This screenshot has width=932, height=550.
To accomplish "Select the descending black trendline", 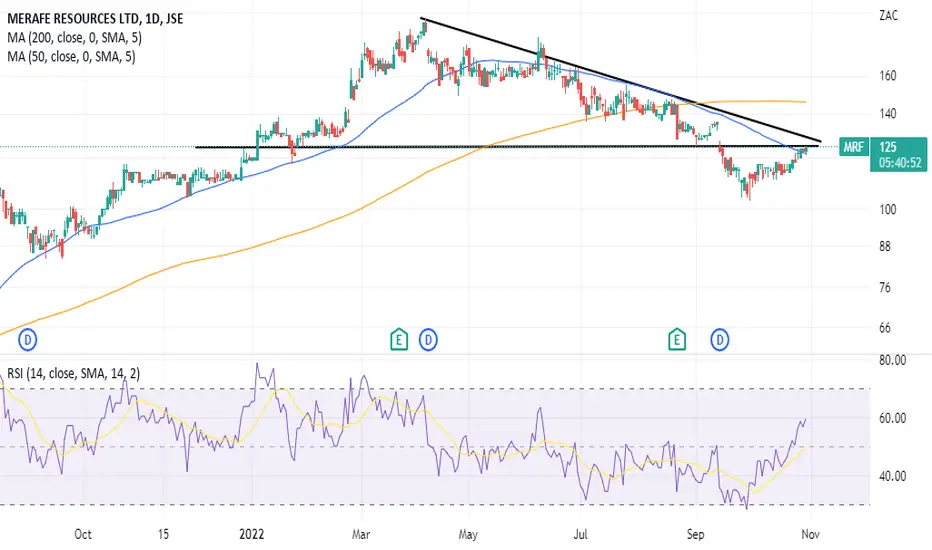I will pos(619,80).
